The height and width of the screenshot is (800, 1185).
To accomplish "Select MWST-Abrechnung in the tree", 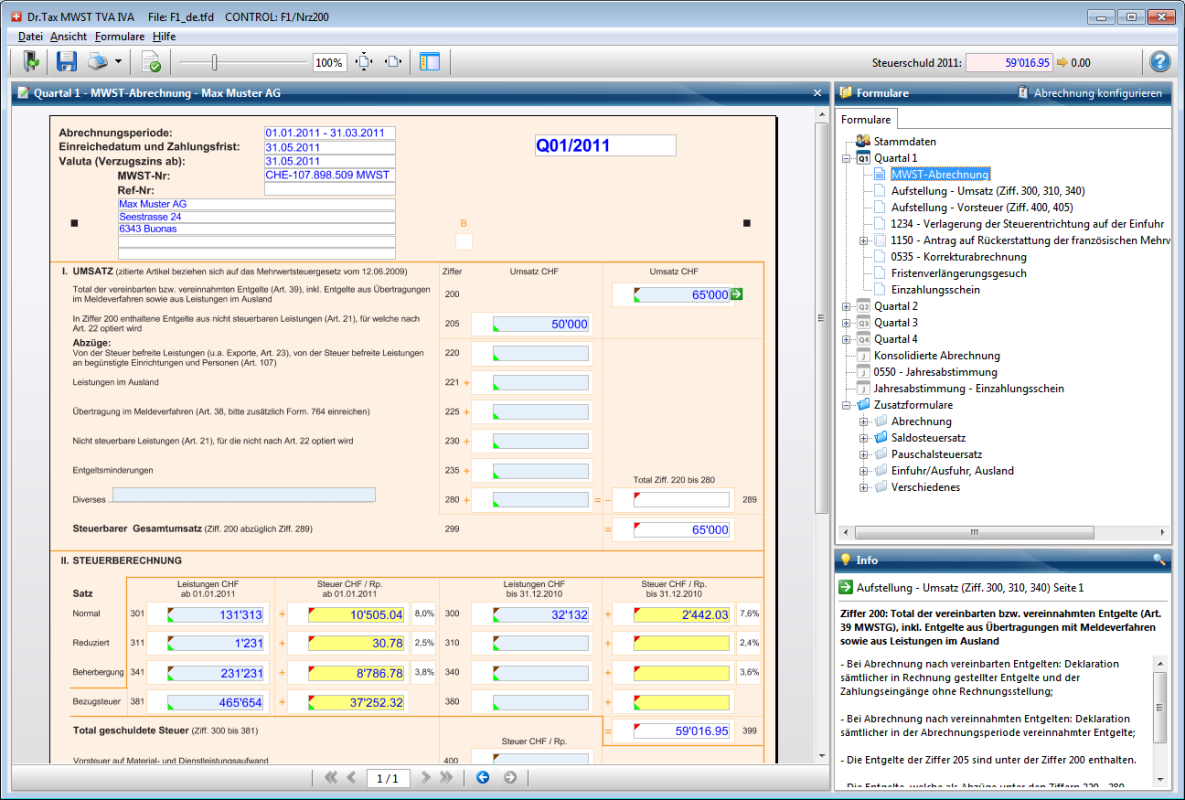I will coord(940,175).
